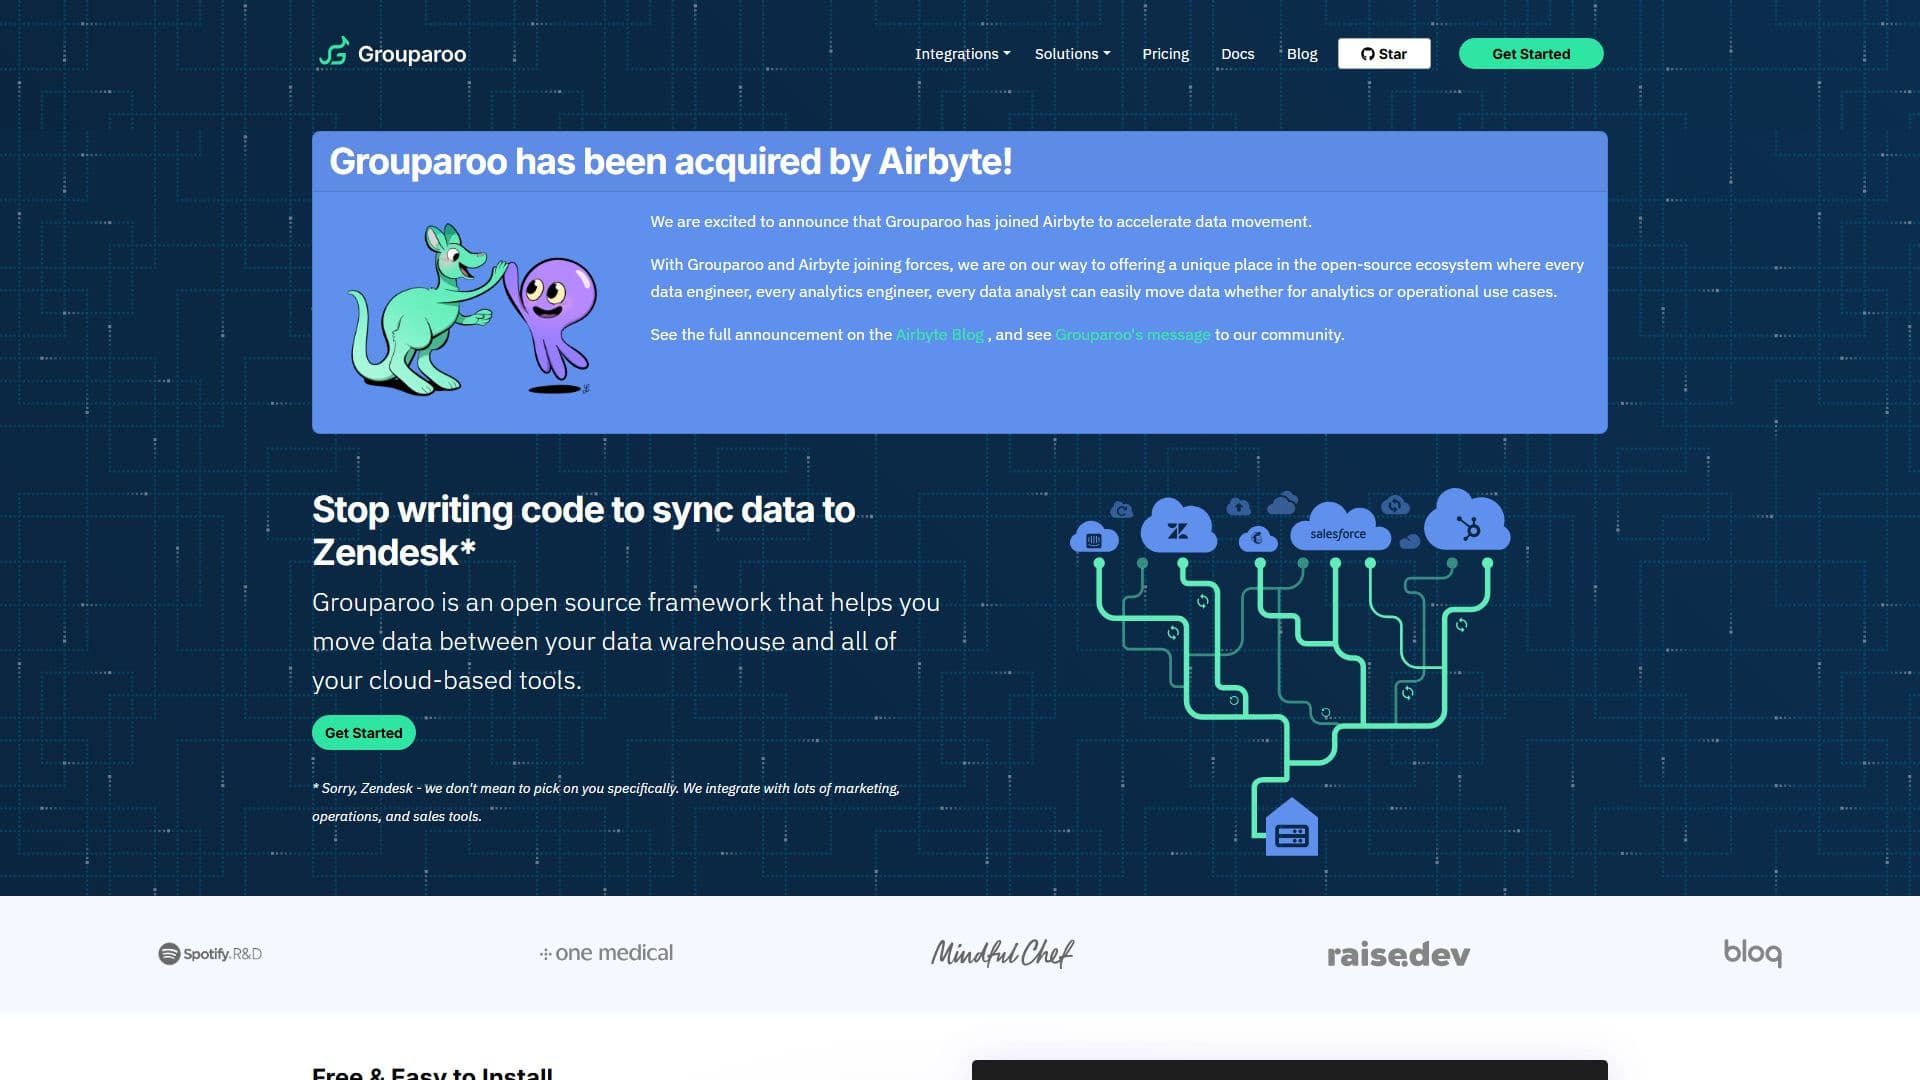Open the Integrations dropdown menu

pos(962,54)
